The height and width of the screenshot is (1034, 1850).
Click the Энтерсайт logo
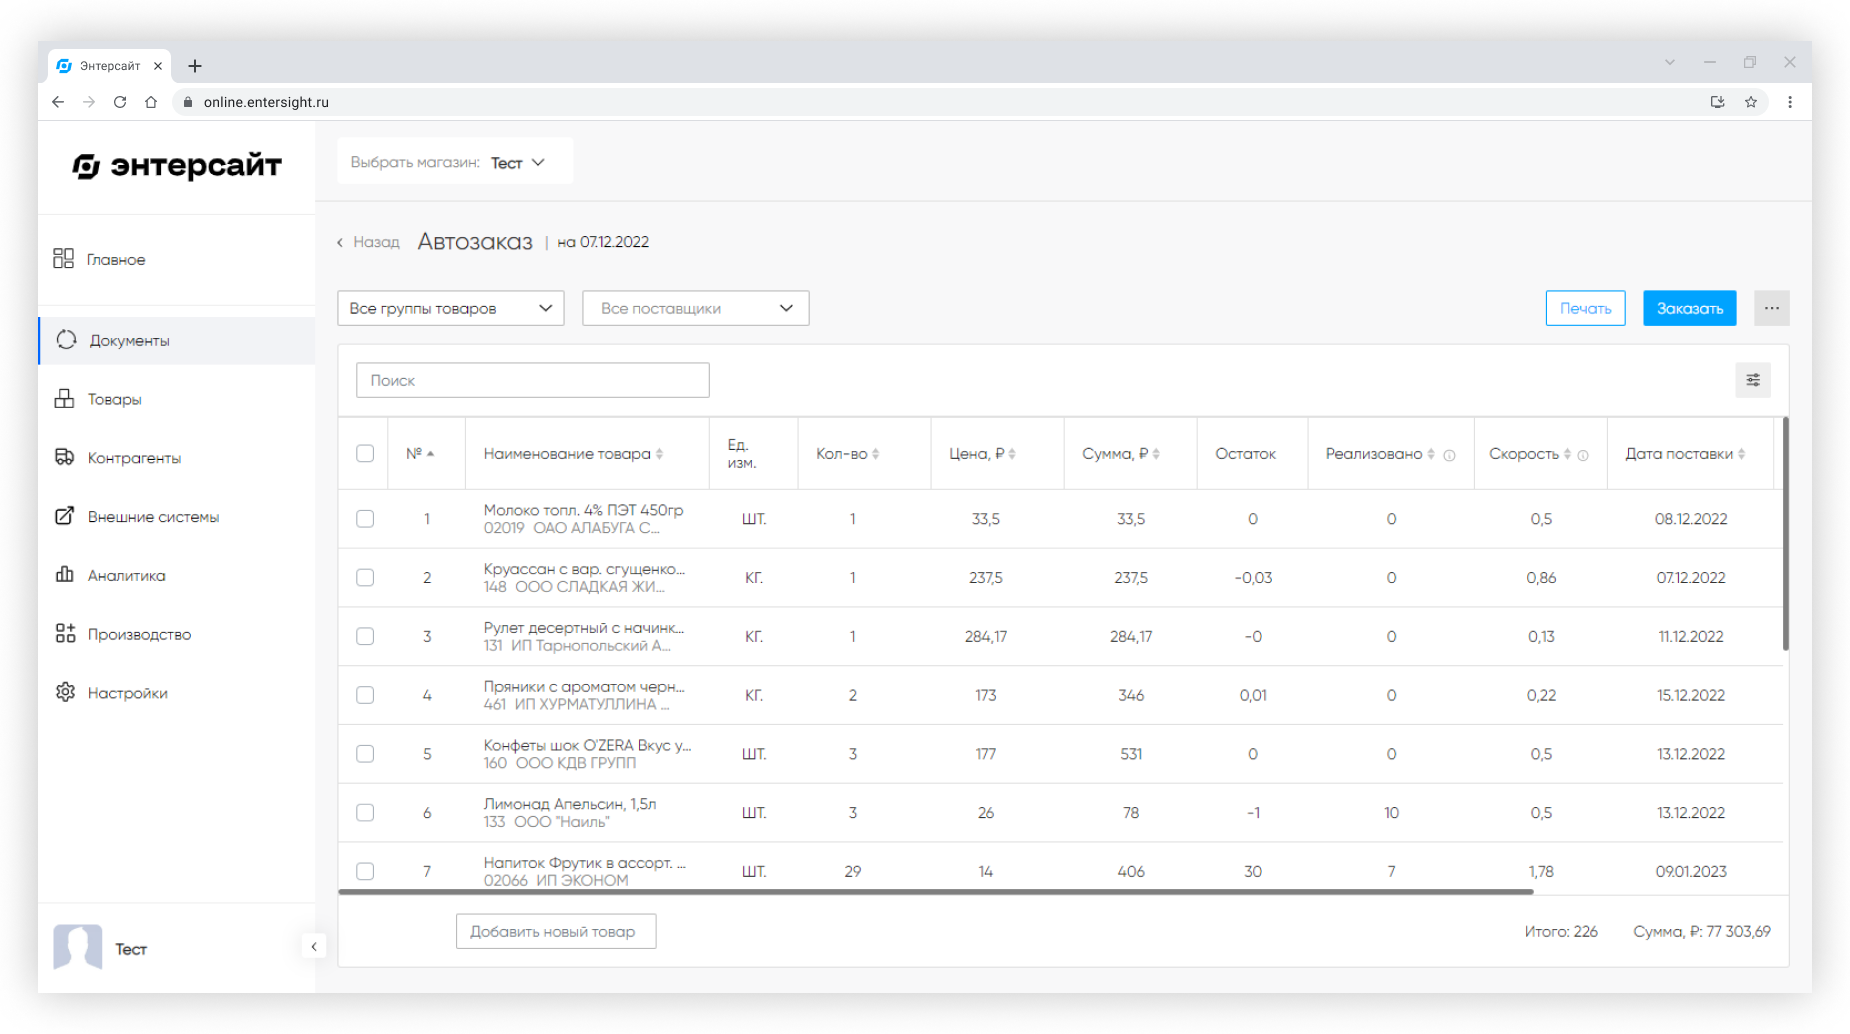tap(177, 166)
